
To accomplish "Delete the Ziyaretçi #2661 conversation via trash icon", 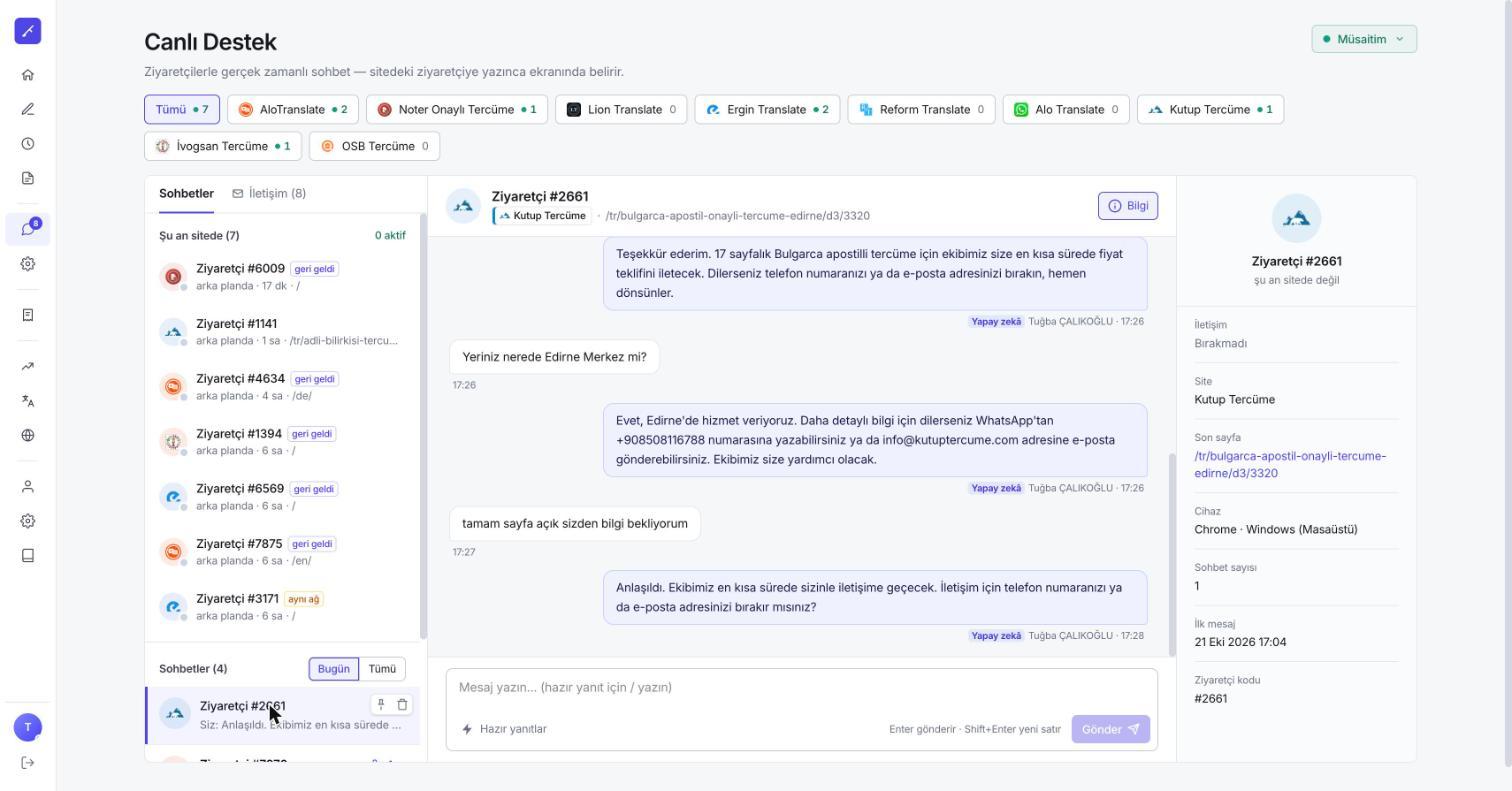I will 402,705.
